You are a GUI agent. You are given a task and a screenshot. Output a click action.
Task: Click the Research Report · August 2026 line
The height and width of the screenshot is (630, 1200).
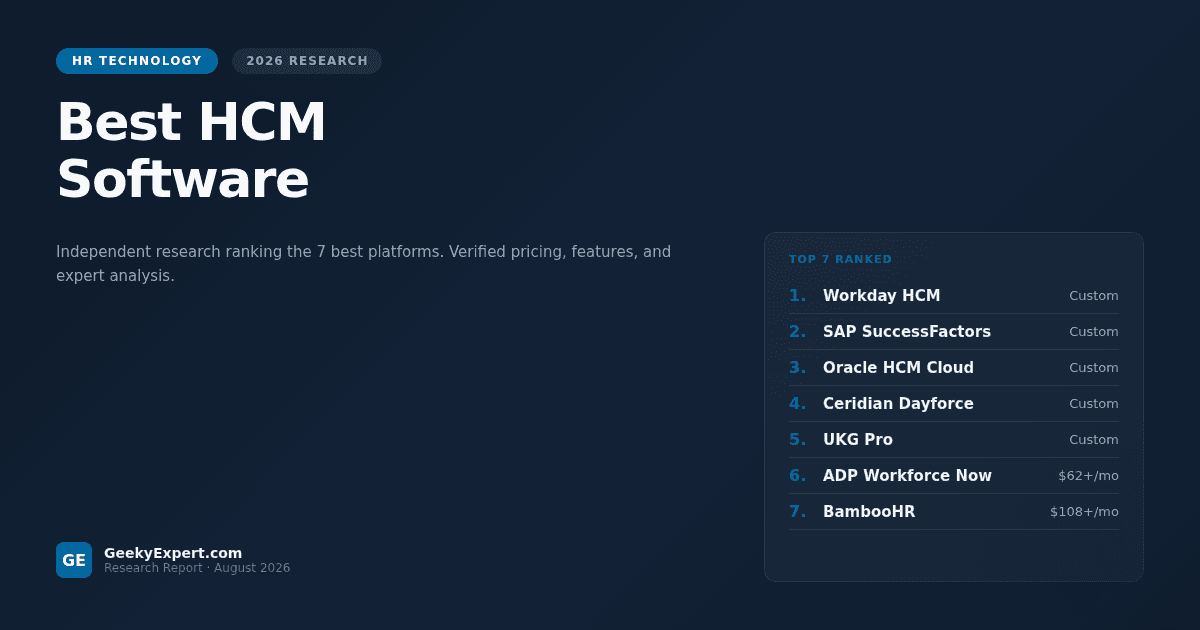(197, 568)
